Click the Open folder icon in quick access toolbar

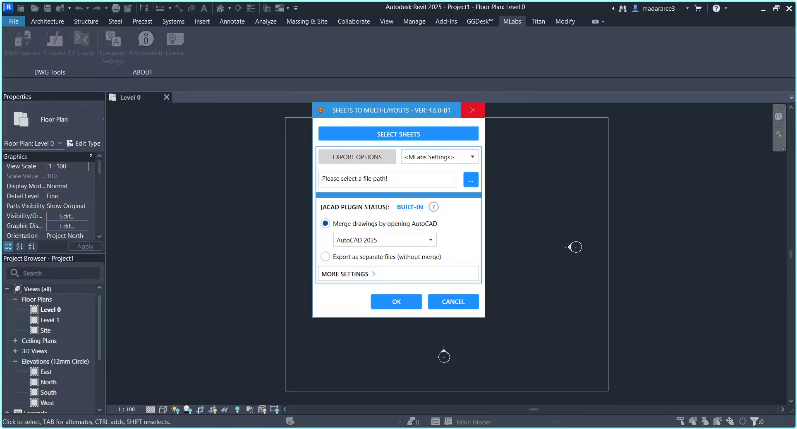click(x=35, y=8)
